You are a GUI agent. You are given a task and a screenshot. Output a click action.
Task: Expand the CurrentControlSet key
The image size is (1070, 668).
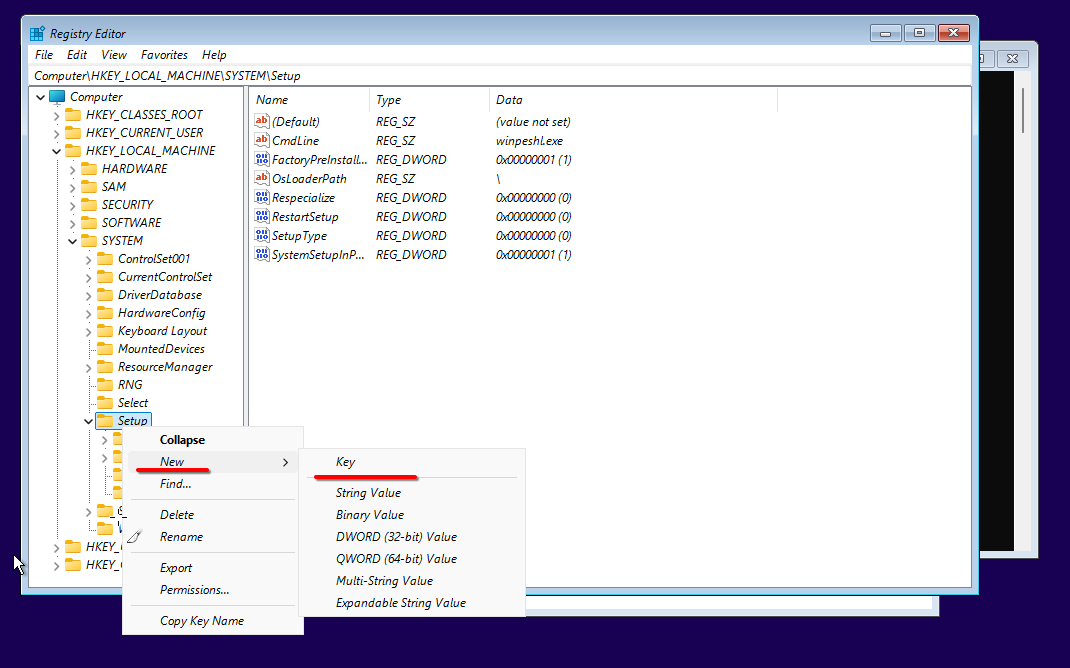[89, 277]
